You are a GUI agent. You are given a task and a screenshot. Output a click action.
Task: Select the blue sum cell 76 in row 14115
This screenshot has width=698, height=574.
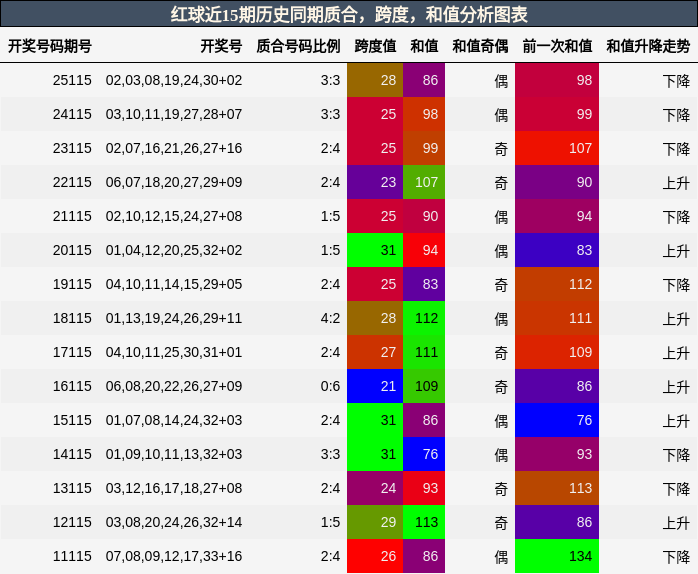click(x=424, y=454)
